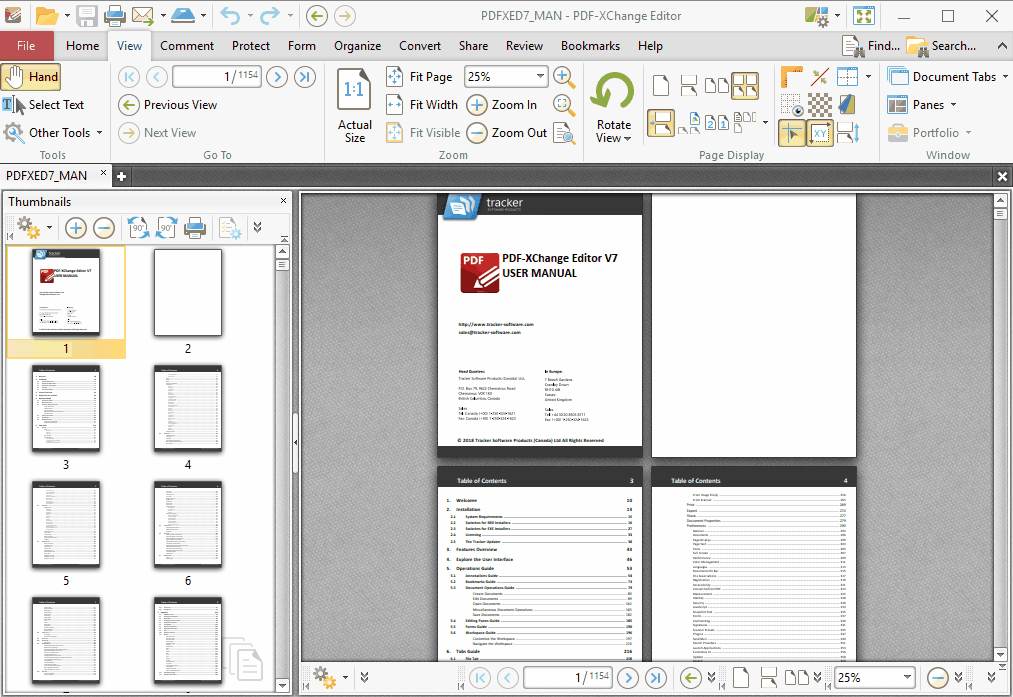Activate the Hand tool

point(31,77)
